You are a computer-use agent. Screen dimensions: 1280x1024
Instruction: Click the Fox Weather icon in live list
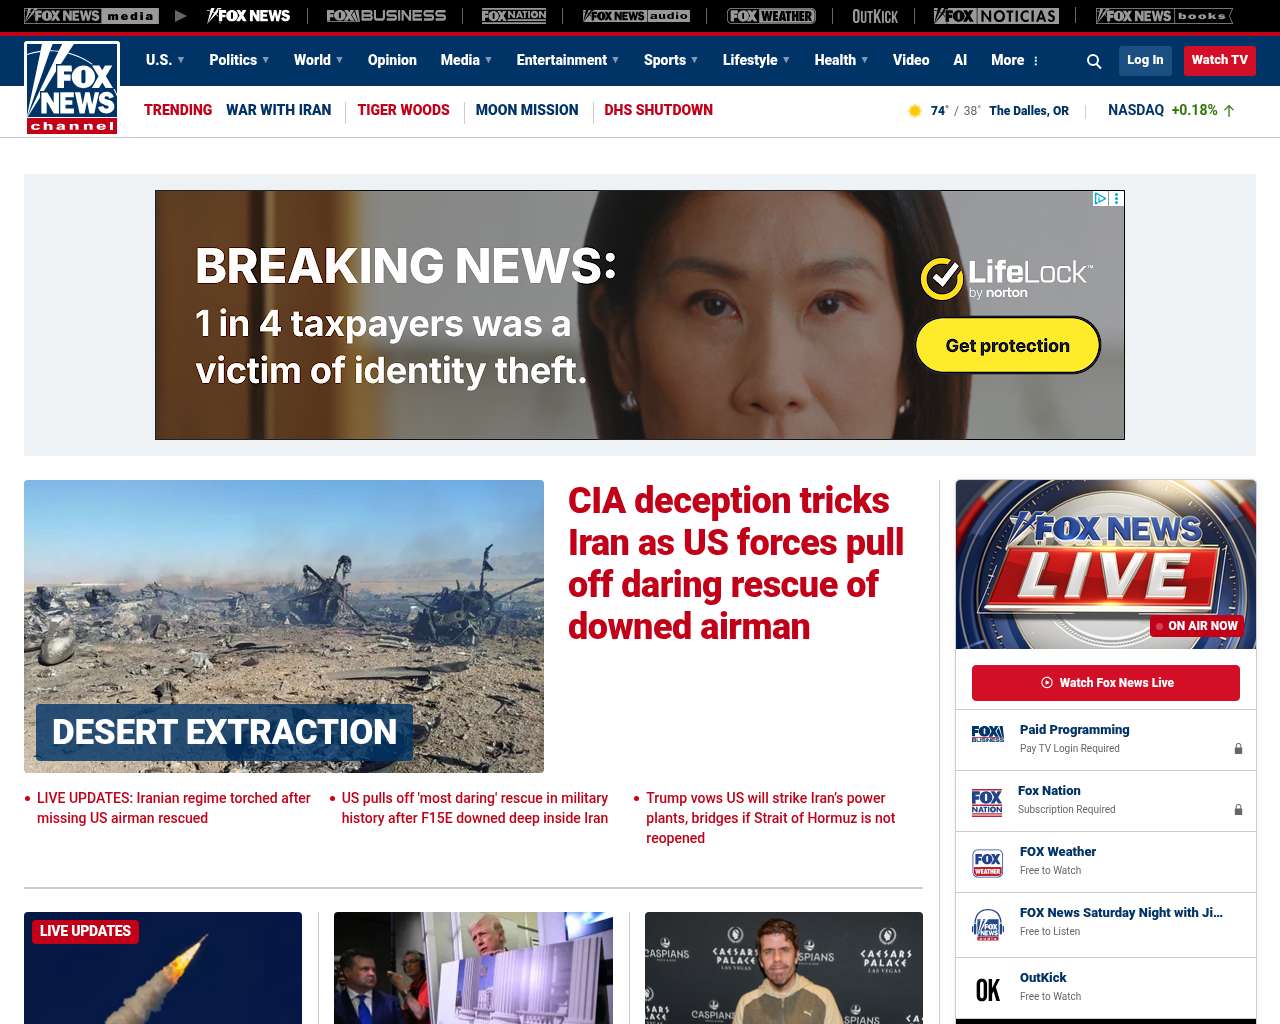point(987,863)
